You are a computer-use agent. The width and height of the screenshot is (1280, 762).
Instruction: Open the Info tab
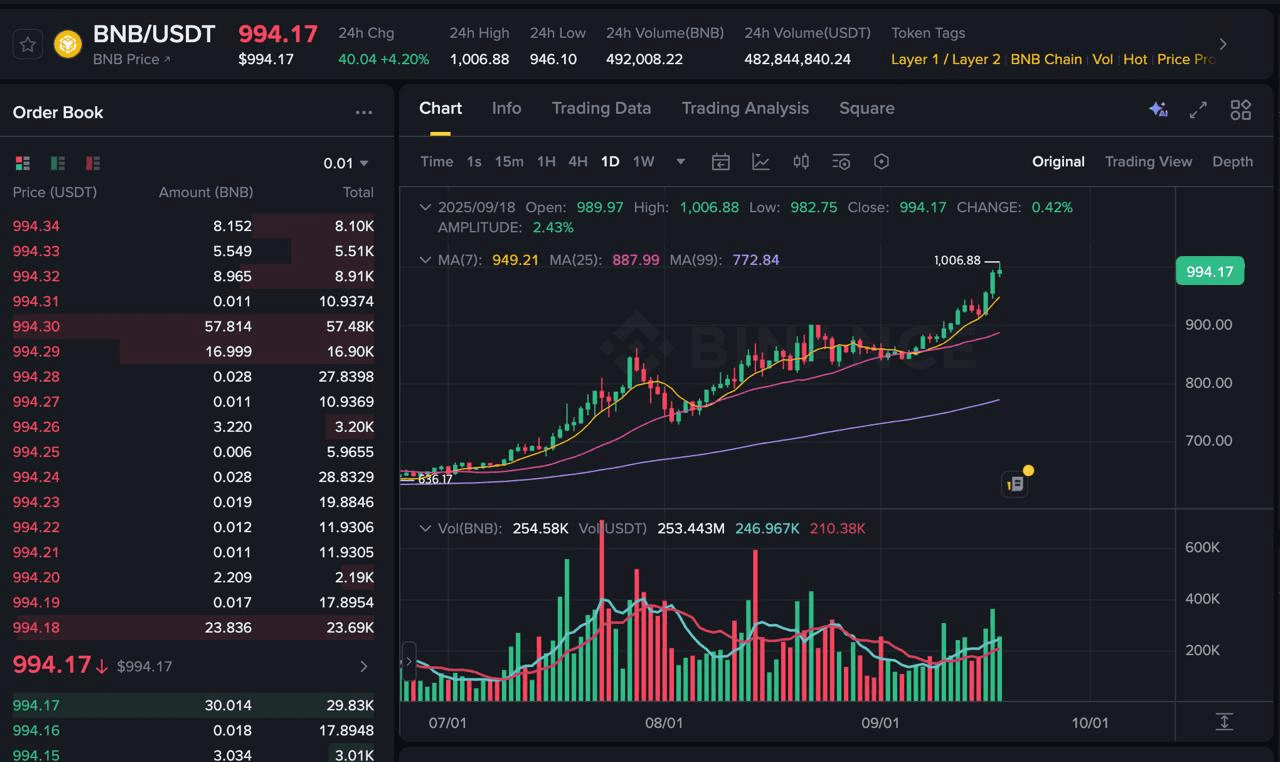[506, 108]
